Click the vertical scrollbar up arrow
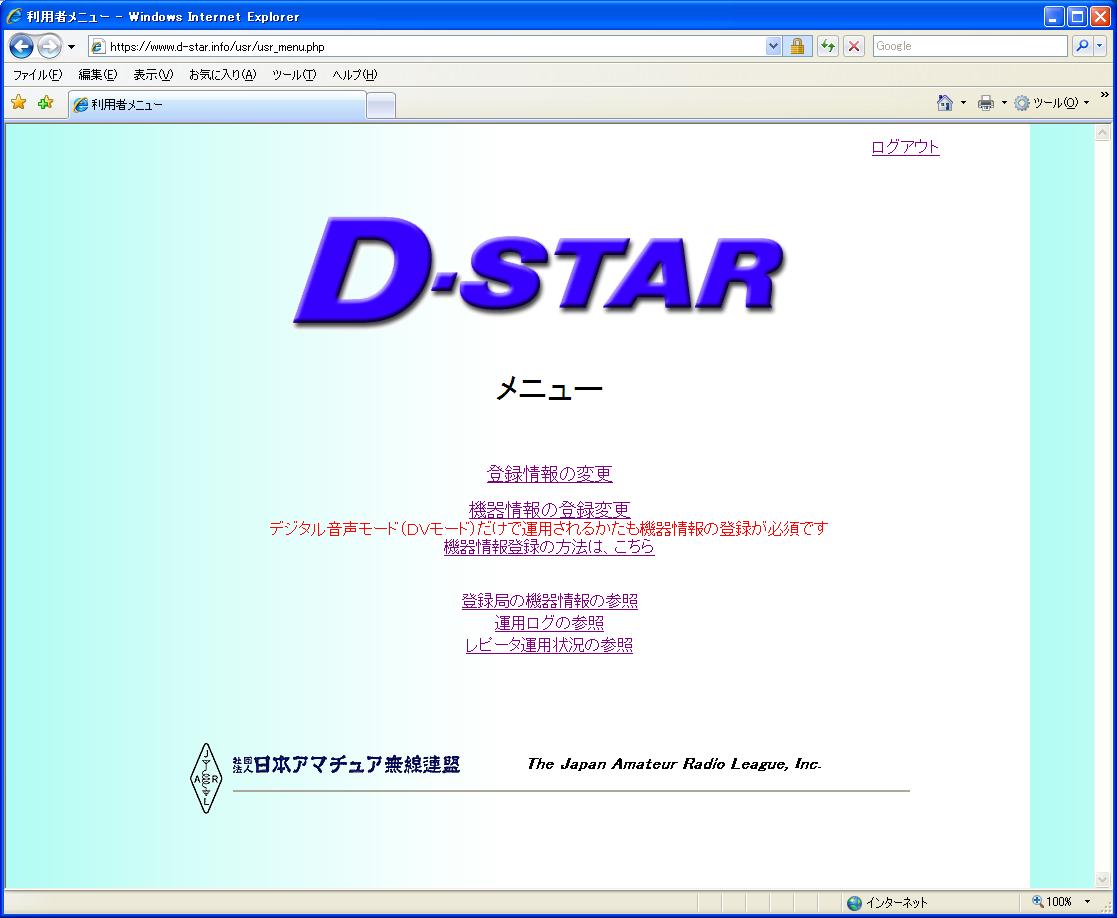 coord(1102,132)
